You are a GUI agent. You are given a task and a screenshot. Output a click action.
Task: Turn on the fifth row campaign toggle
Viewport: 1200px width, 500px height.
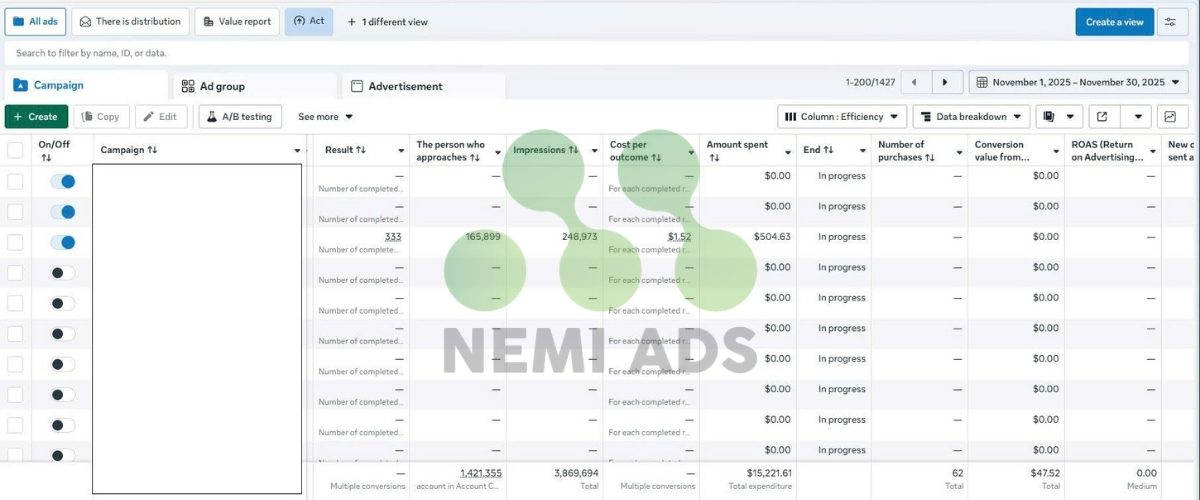(x=62, y=303)
